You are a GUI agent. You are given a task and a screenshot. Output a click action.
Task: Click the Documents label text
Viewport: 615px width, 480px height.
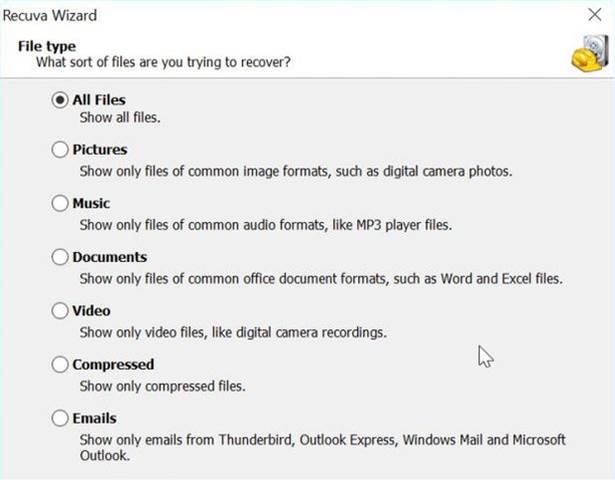pyautogui.click(x=110, y=258)
